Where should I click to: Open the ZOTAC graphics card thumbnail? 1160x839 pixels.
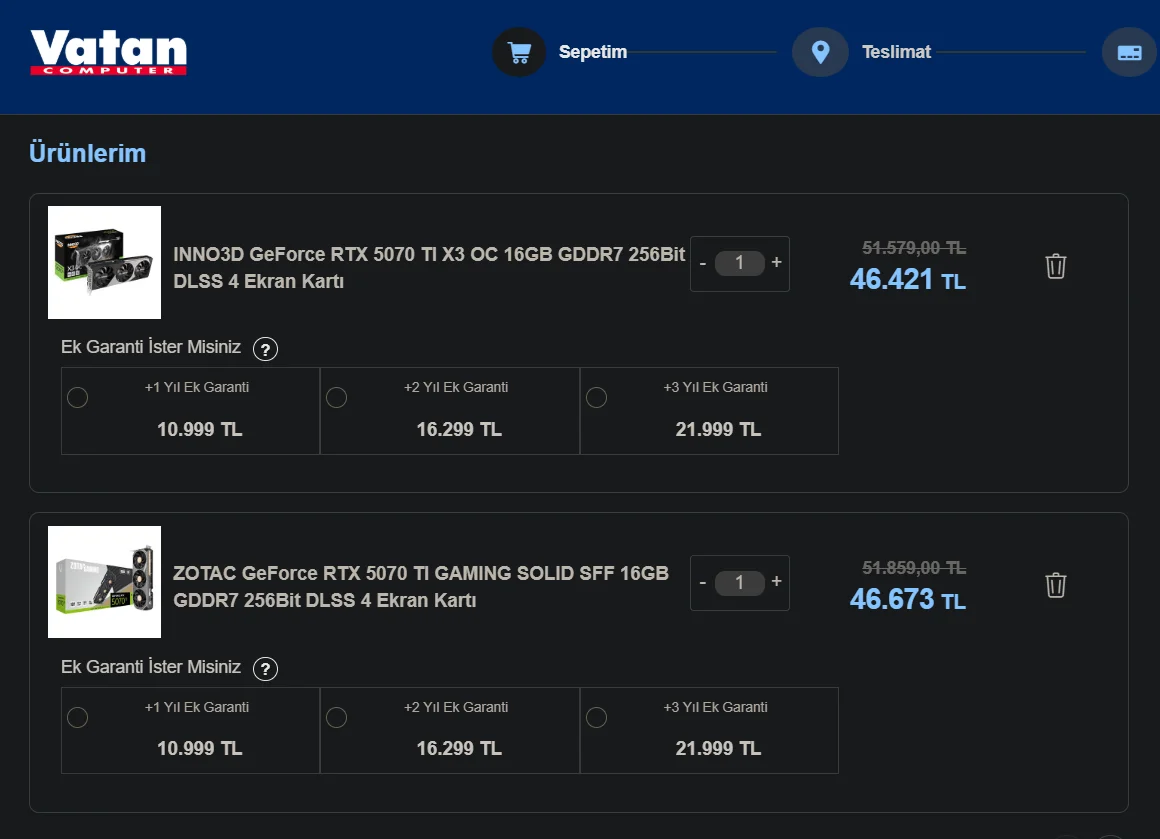click(x=104, y=582)
